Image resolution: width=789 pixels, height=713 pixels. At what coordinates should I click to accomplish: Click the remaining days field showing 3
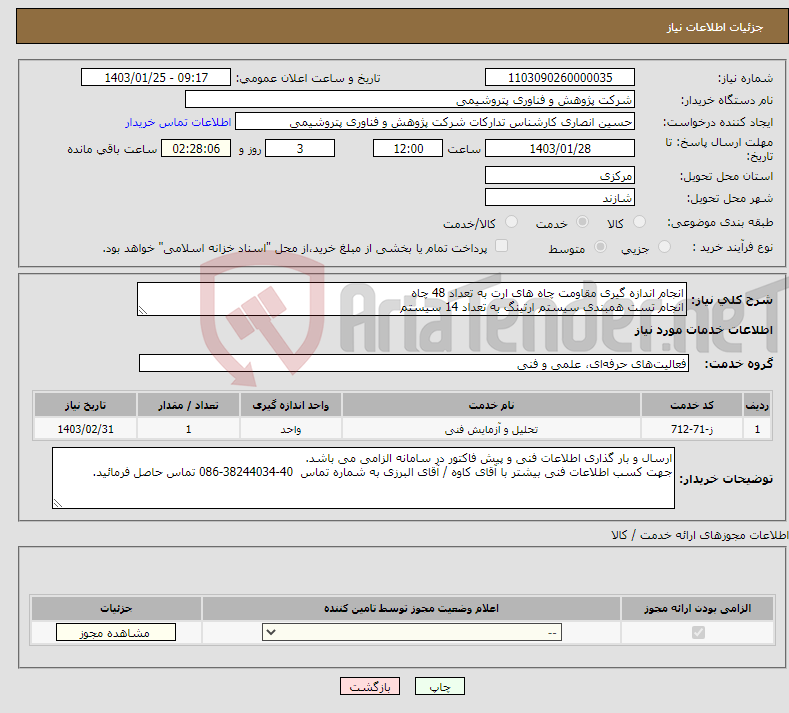tap(300, 148)
